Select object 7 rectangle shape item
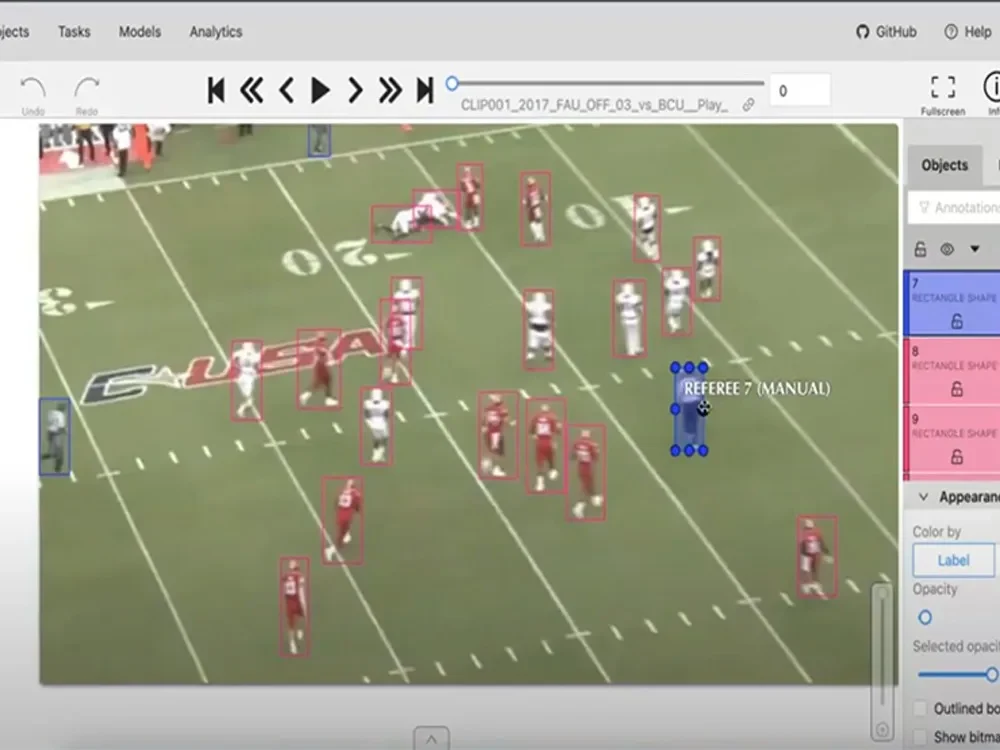This screenshot has height=750, width=1000. [952, 303]
